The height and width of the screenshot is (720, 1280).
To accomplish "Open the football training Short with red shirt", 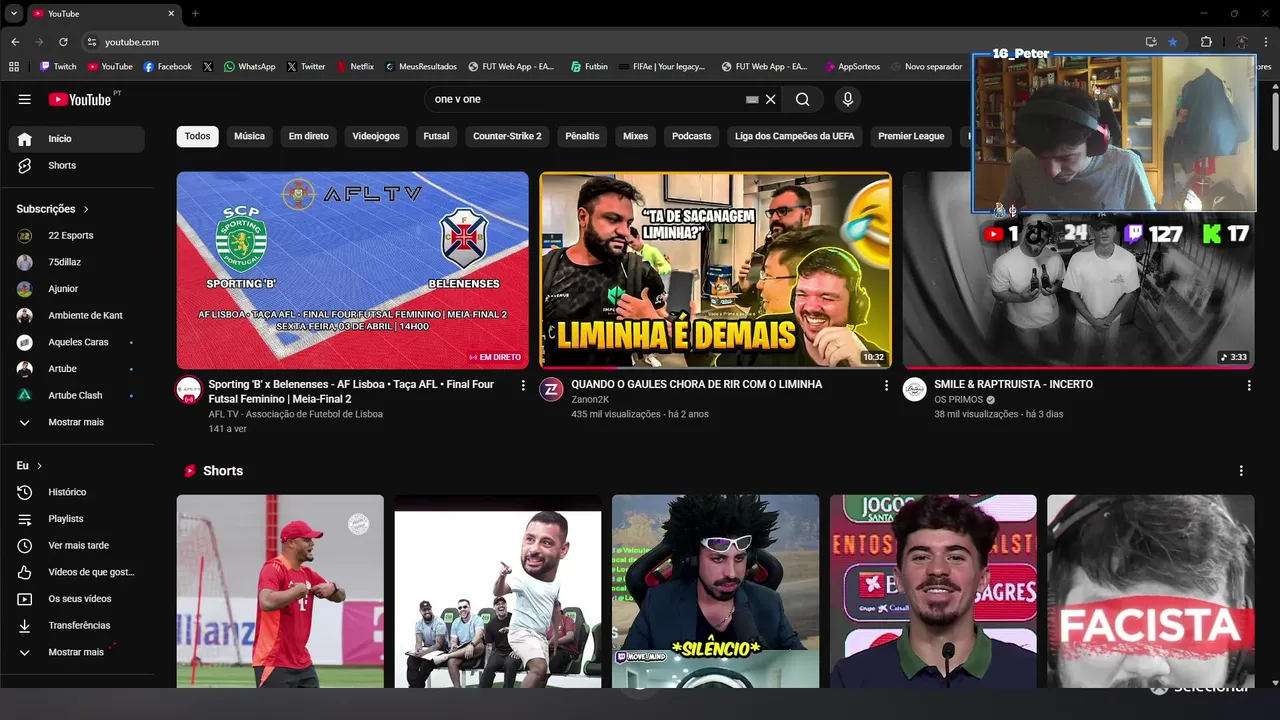I will pyautogui.click(x=280, y=591).
